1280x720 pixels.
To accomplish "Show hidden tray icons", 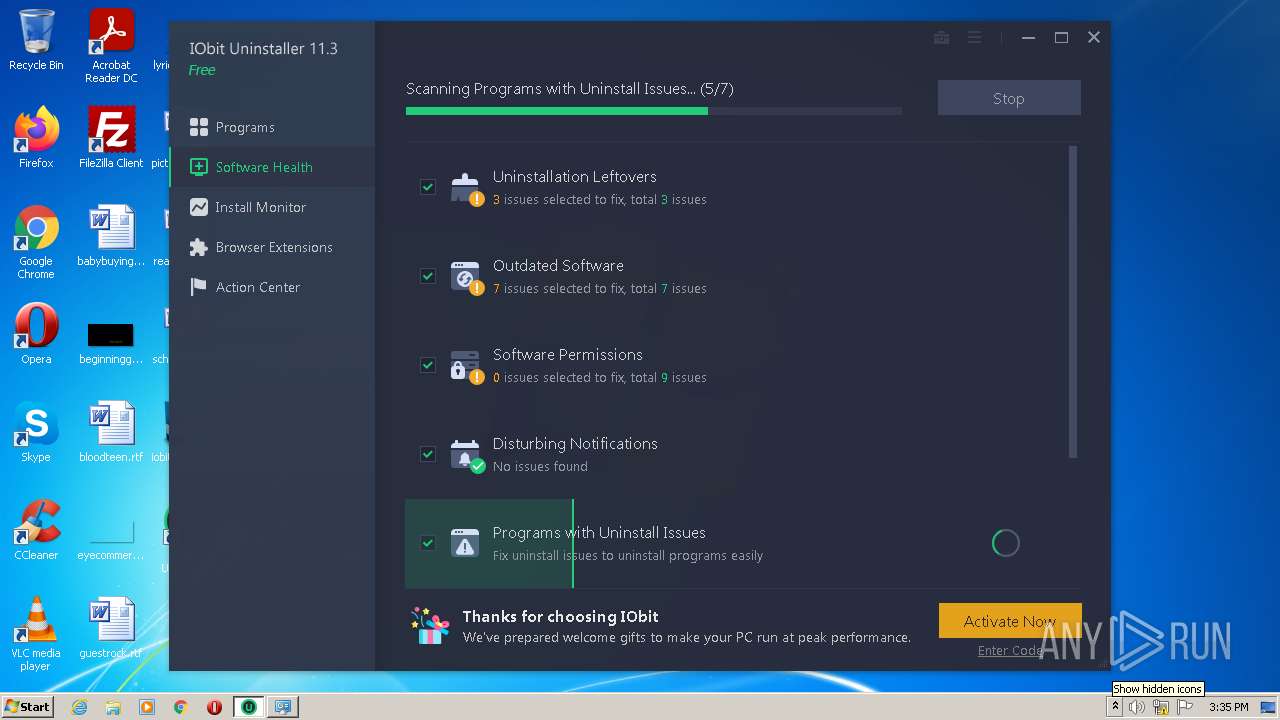I will pyautogui.click(x=1116, y=707).
